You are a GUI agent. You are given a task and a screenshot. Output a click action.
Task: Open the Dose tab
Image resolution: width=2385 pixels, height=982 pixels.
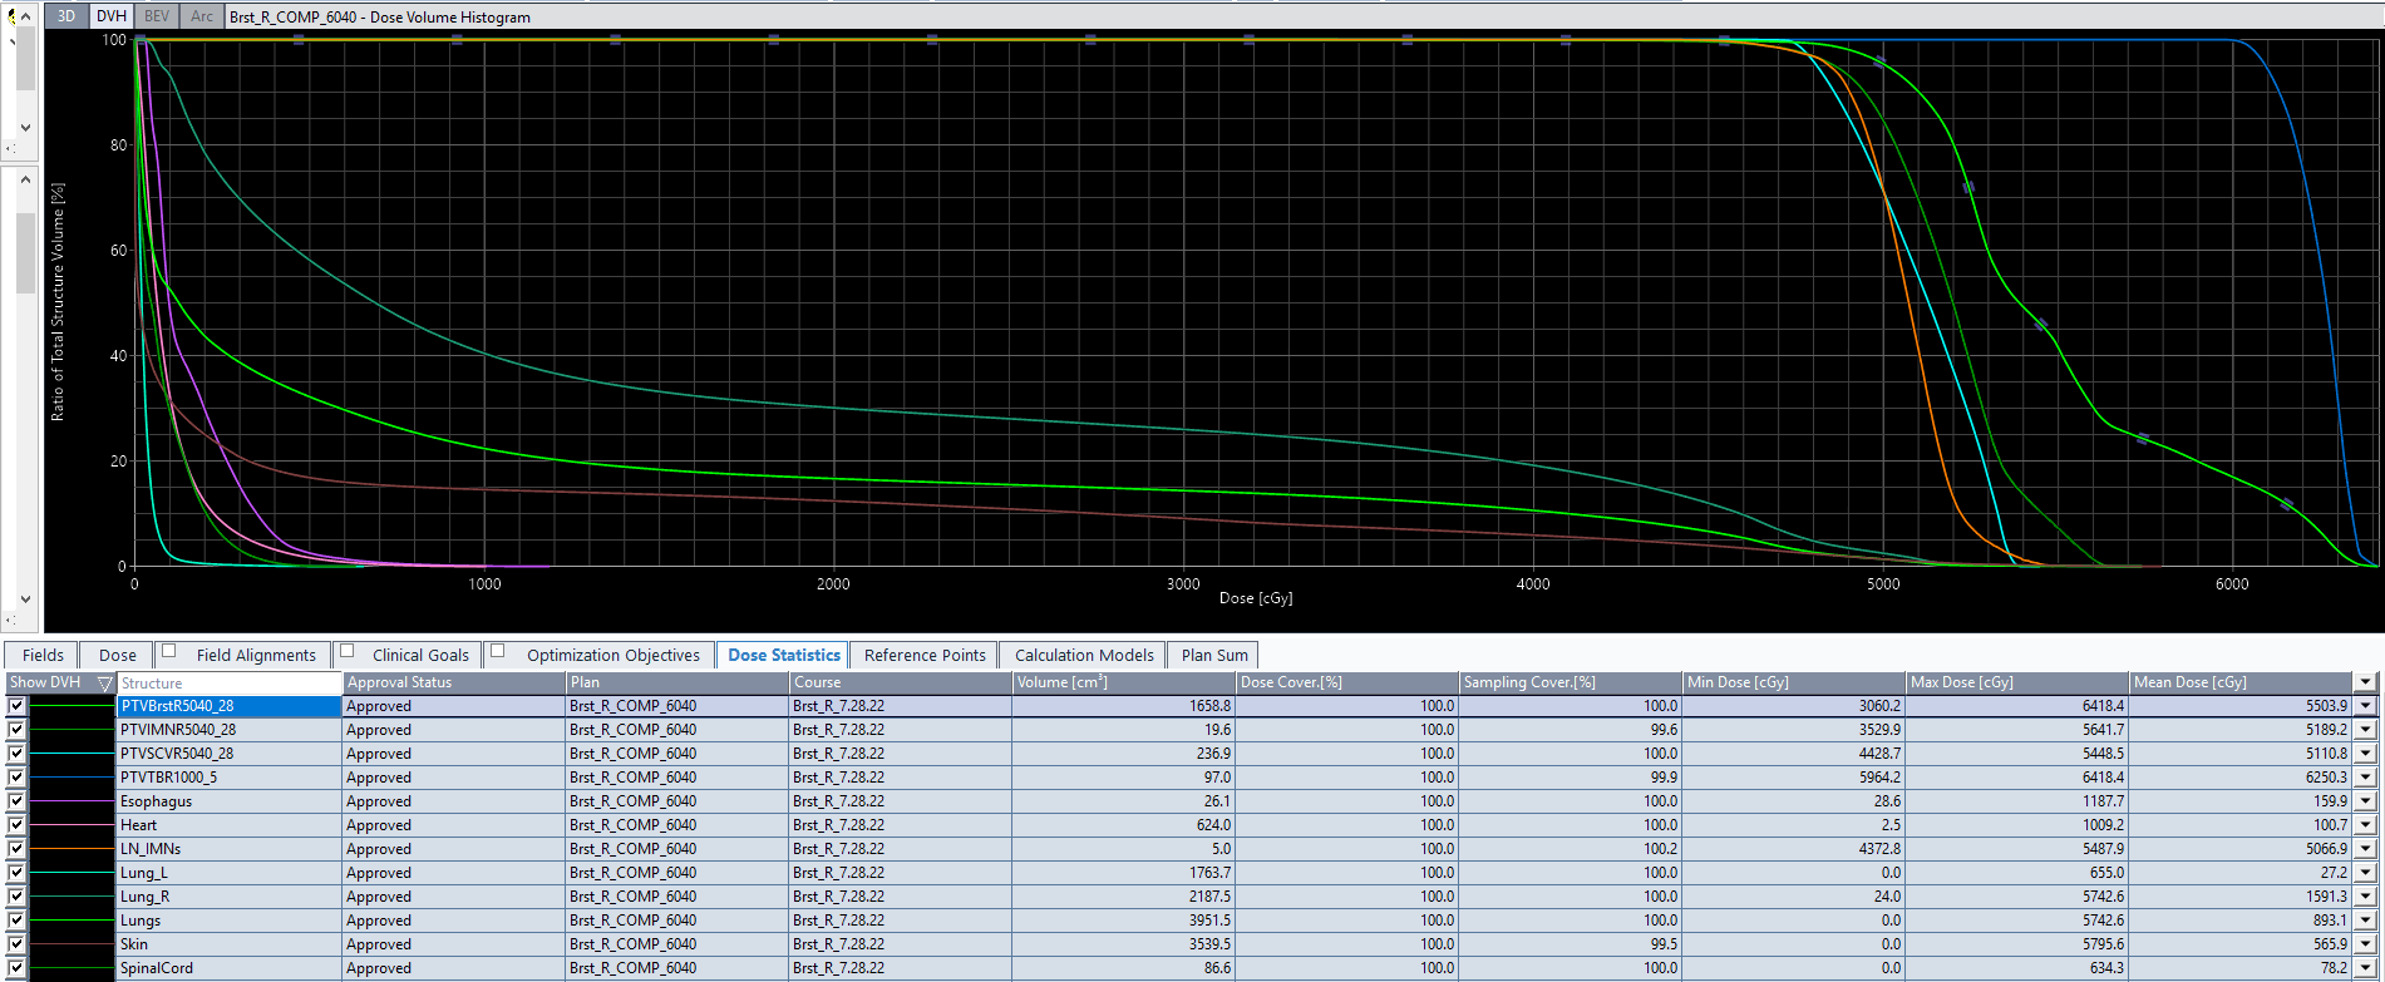(117, 655)
